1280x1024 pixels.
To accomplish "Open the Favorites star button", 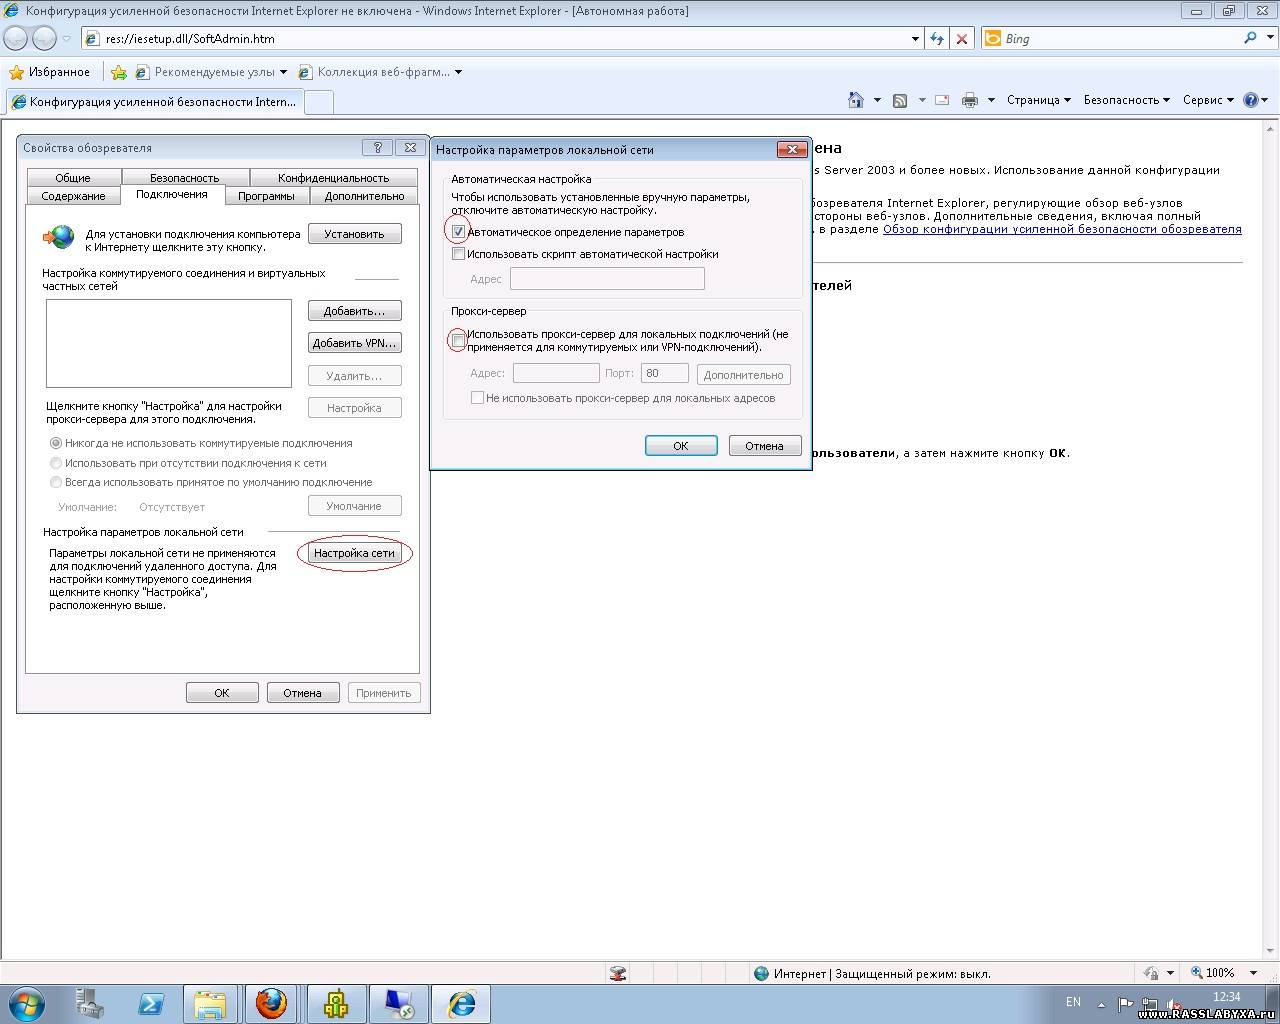I will click(49, 72).
